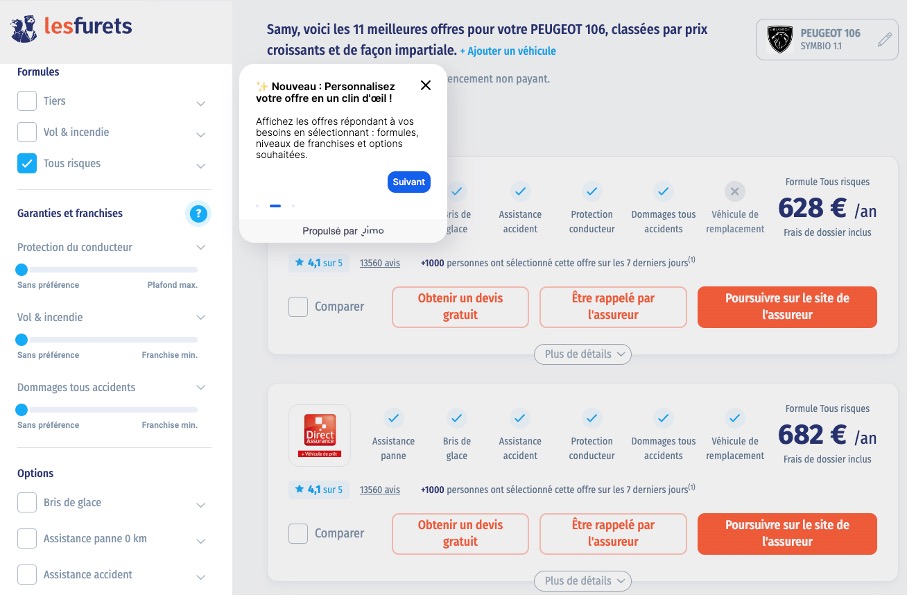Expand the Vol & incendie formula section

pos(203,131)
